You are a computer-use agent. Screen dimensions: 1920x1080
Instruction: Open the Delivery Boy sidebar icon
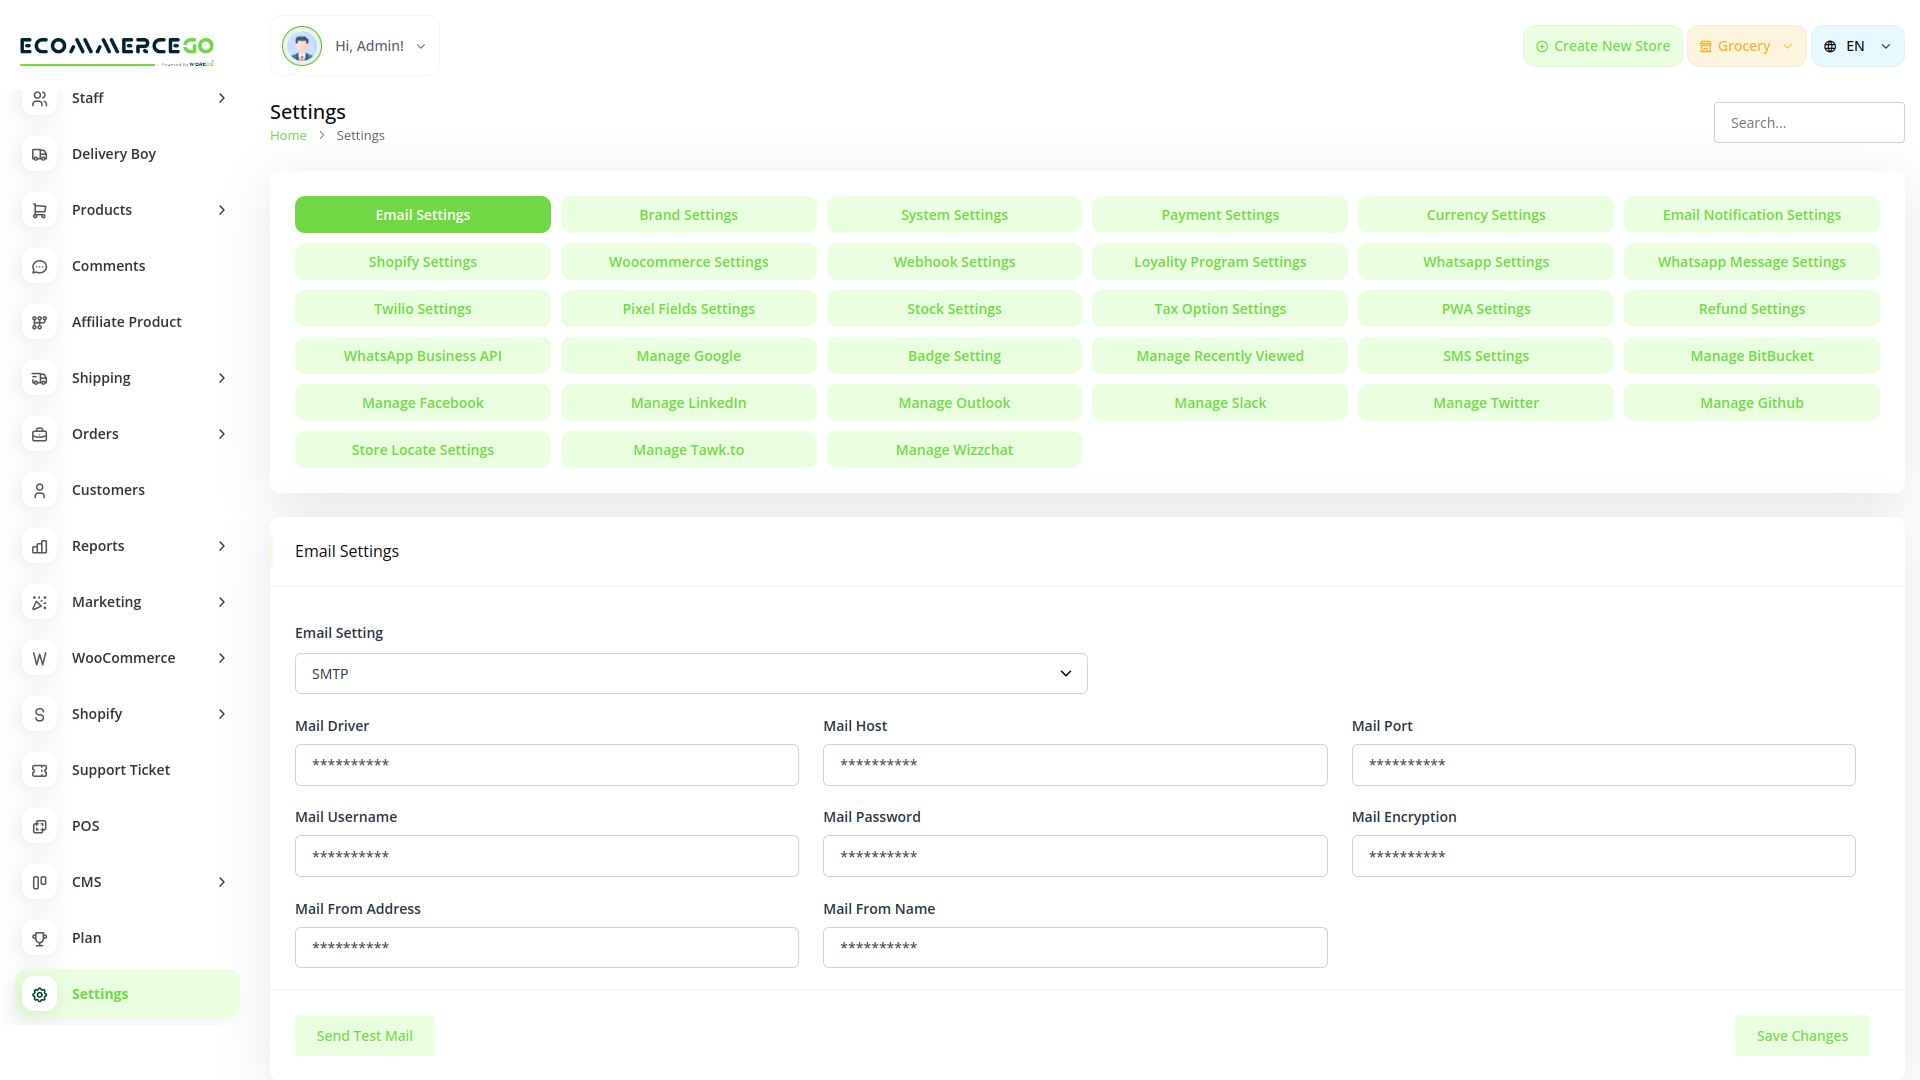(x=39, y=155)
